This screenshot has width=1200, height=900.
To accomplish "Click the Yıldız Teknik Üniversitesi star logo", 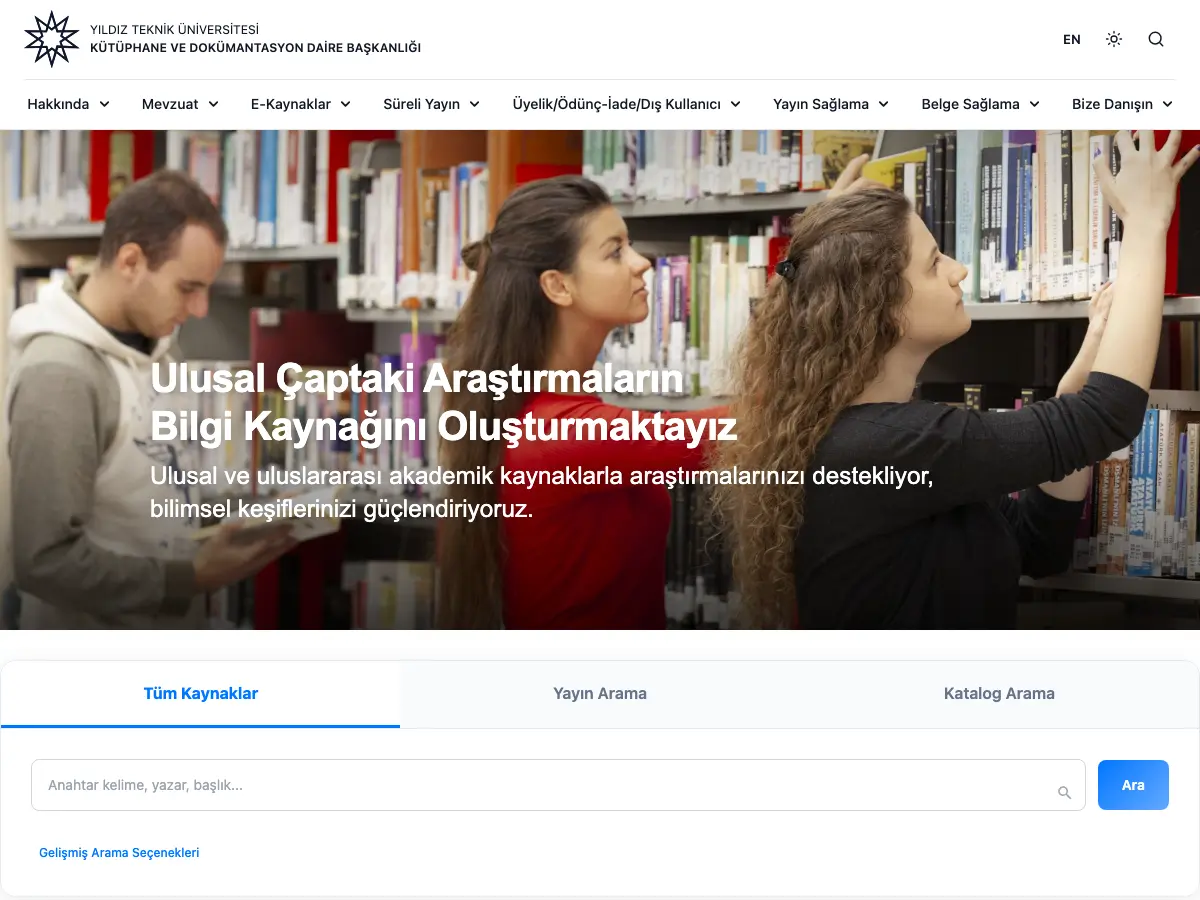I will click(x=51, y=39).
